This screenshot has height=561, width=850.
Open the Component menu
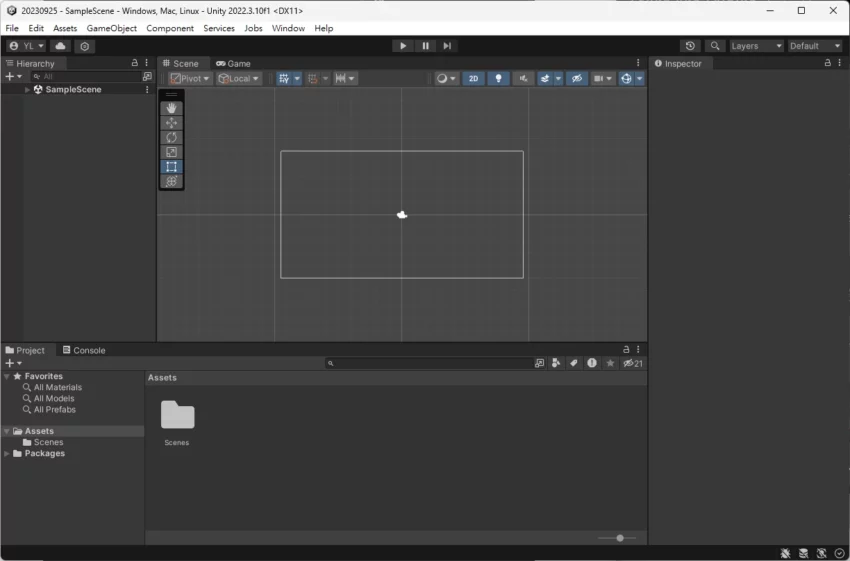170,28
